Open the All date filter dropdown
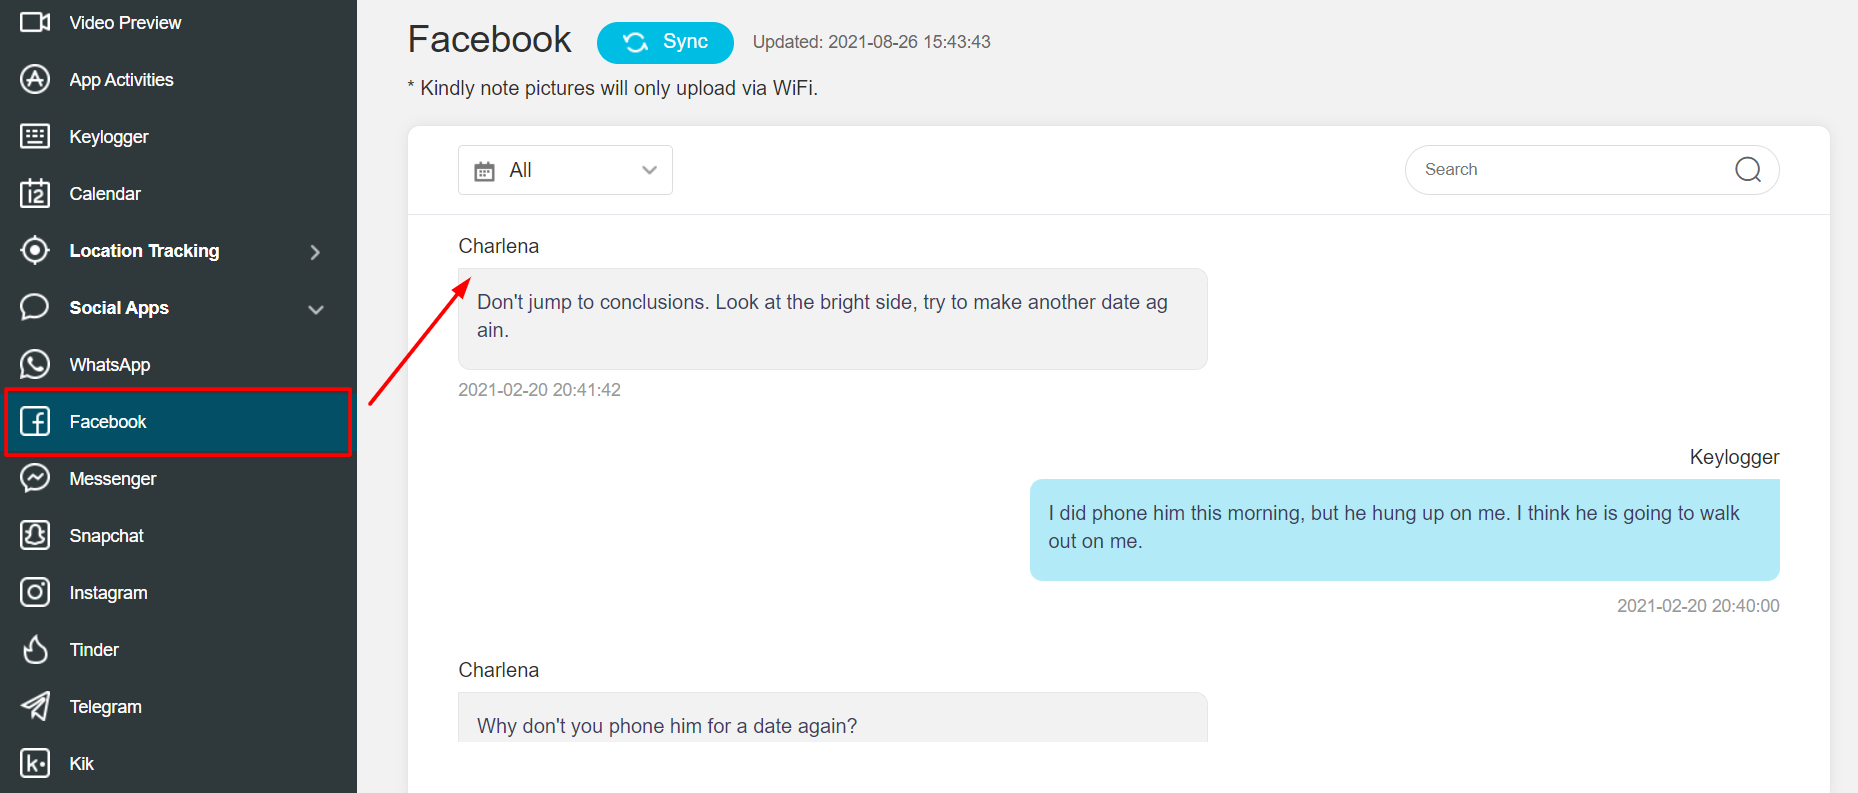This screenshot has width=1858, height=793. (565, 170)
